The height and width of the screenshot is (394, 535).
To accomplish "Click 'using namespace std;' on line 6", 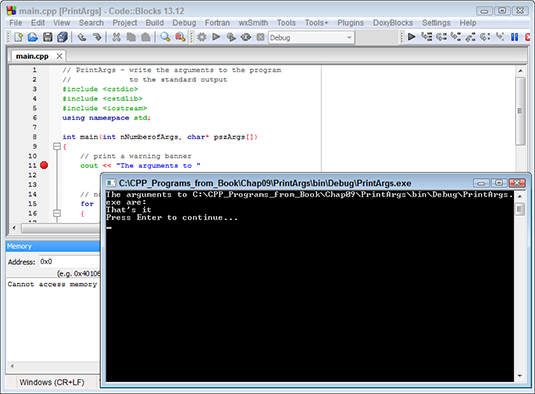I will click(106, 118).
